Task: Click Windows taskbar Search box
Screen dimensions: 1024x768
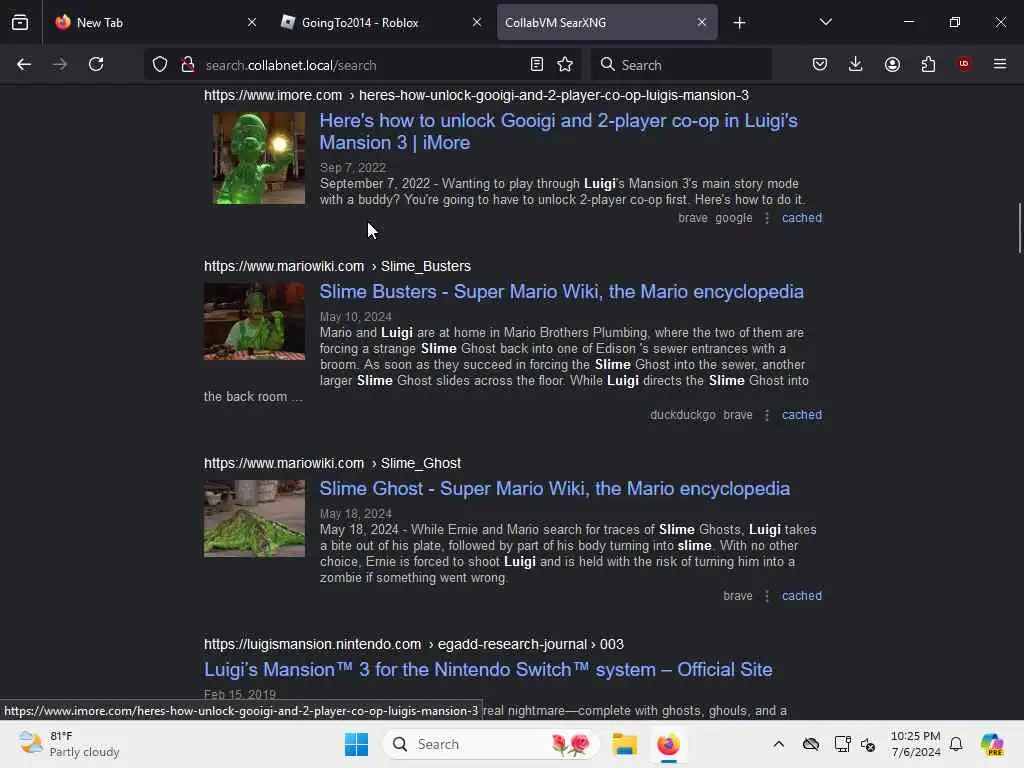Action: point(491,744)
